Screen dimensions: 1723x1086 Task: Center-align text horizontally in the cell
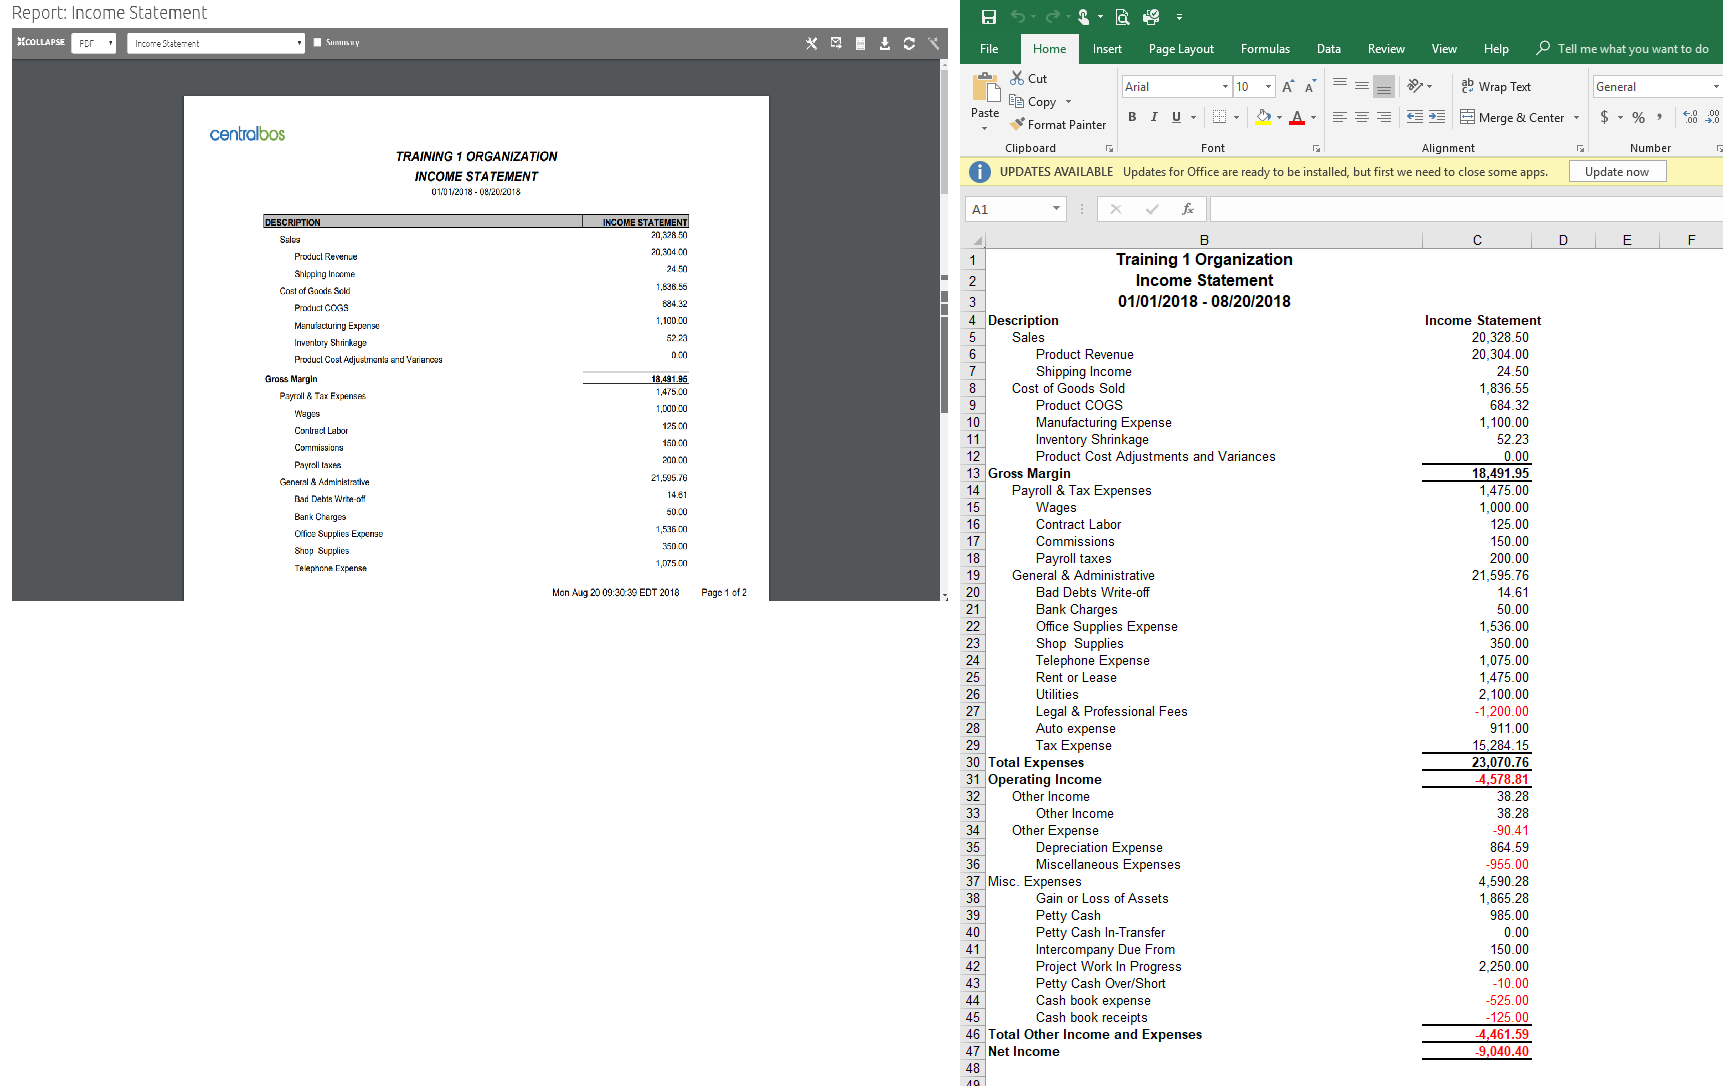coord(1362,117)
